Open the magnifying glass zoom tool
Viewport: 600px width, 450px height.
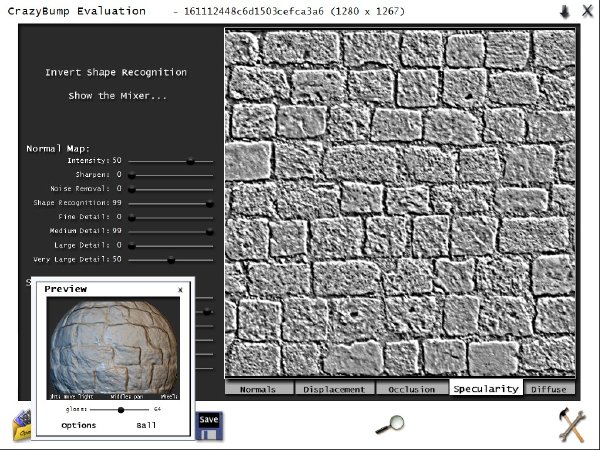coord(390,425)
